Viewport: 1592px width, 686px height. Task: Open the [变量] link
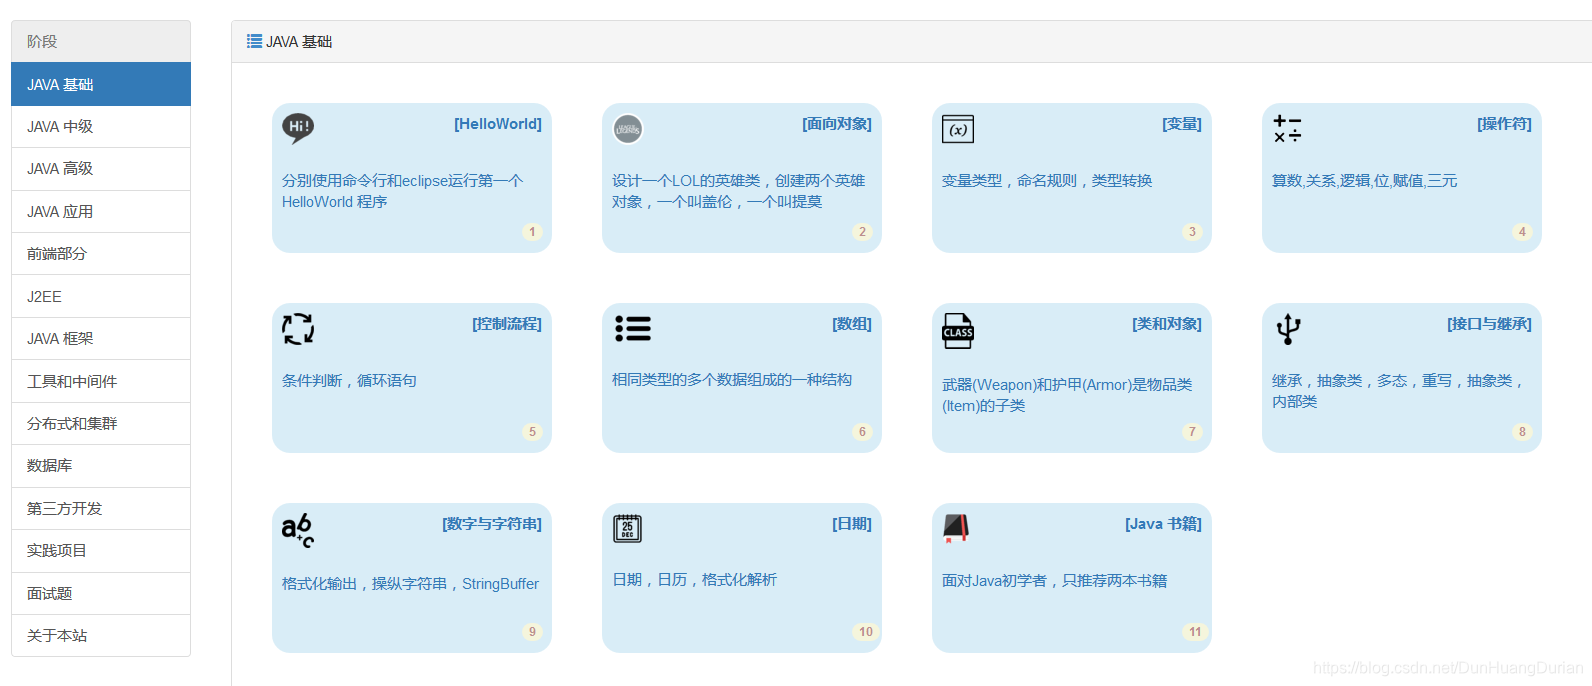pos(1182,124)
